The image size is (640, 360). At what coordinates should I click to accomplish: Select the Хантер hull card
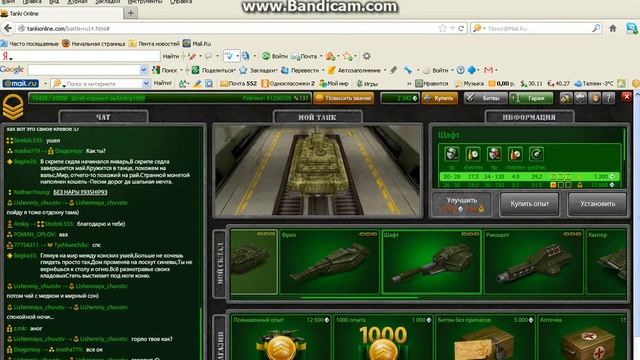point(606,262)
